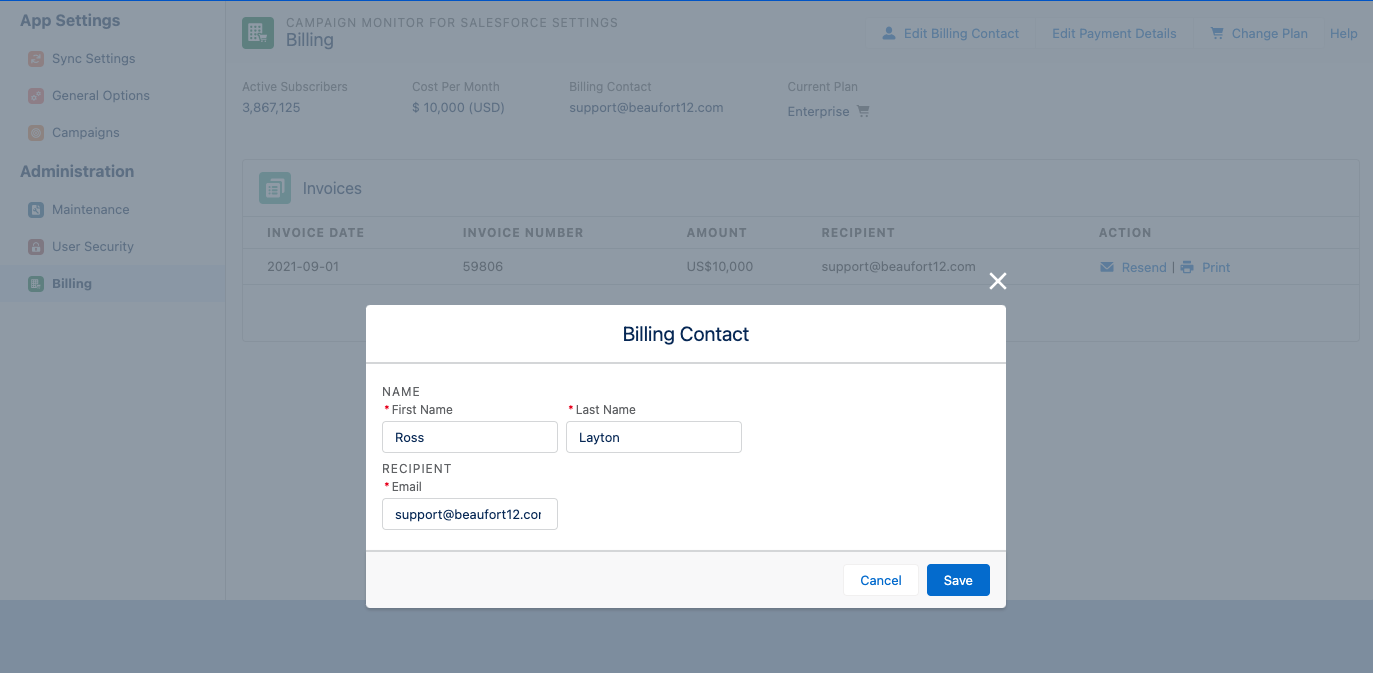The image size is (1373, 673).
Task: Click the Invoices section icon
Action: coord(275,188)
